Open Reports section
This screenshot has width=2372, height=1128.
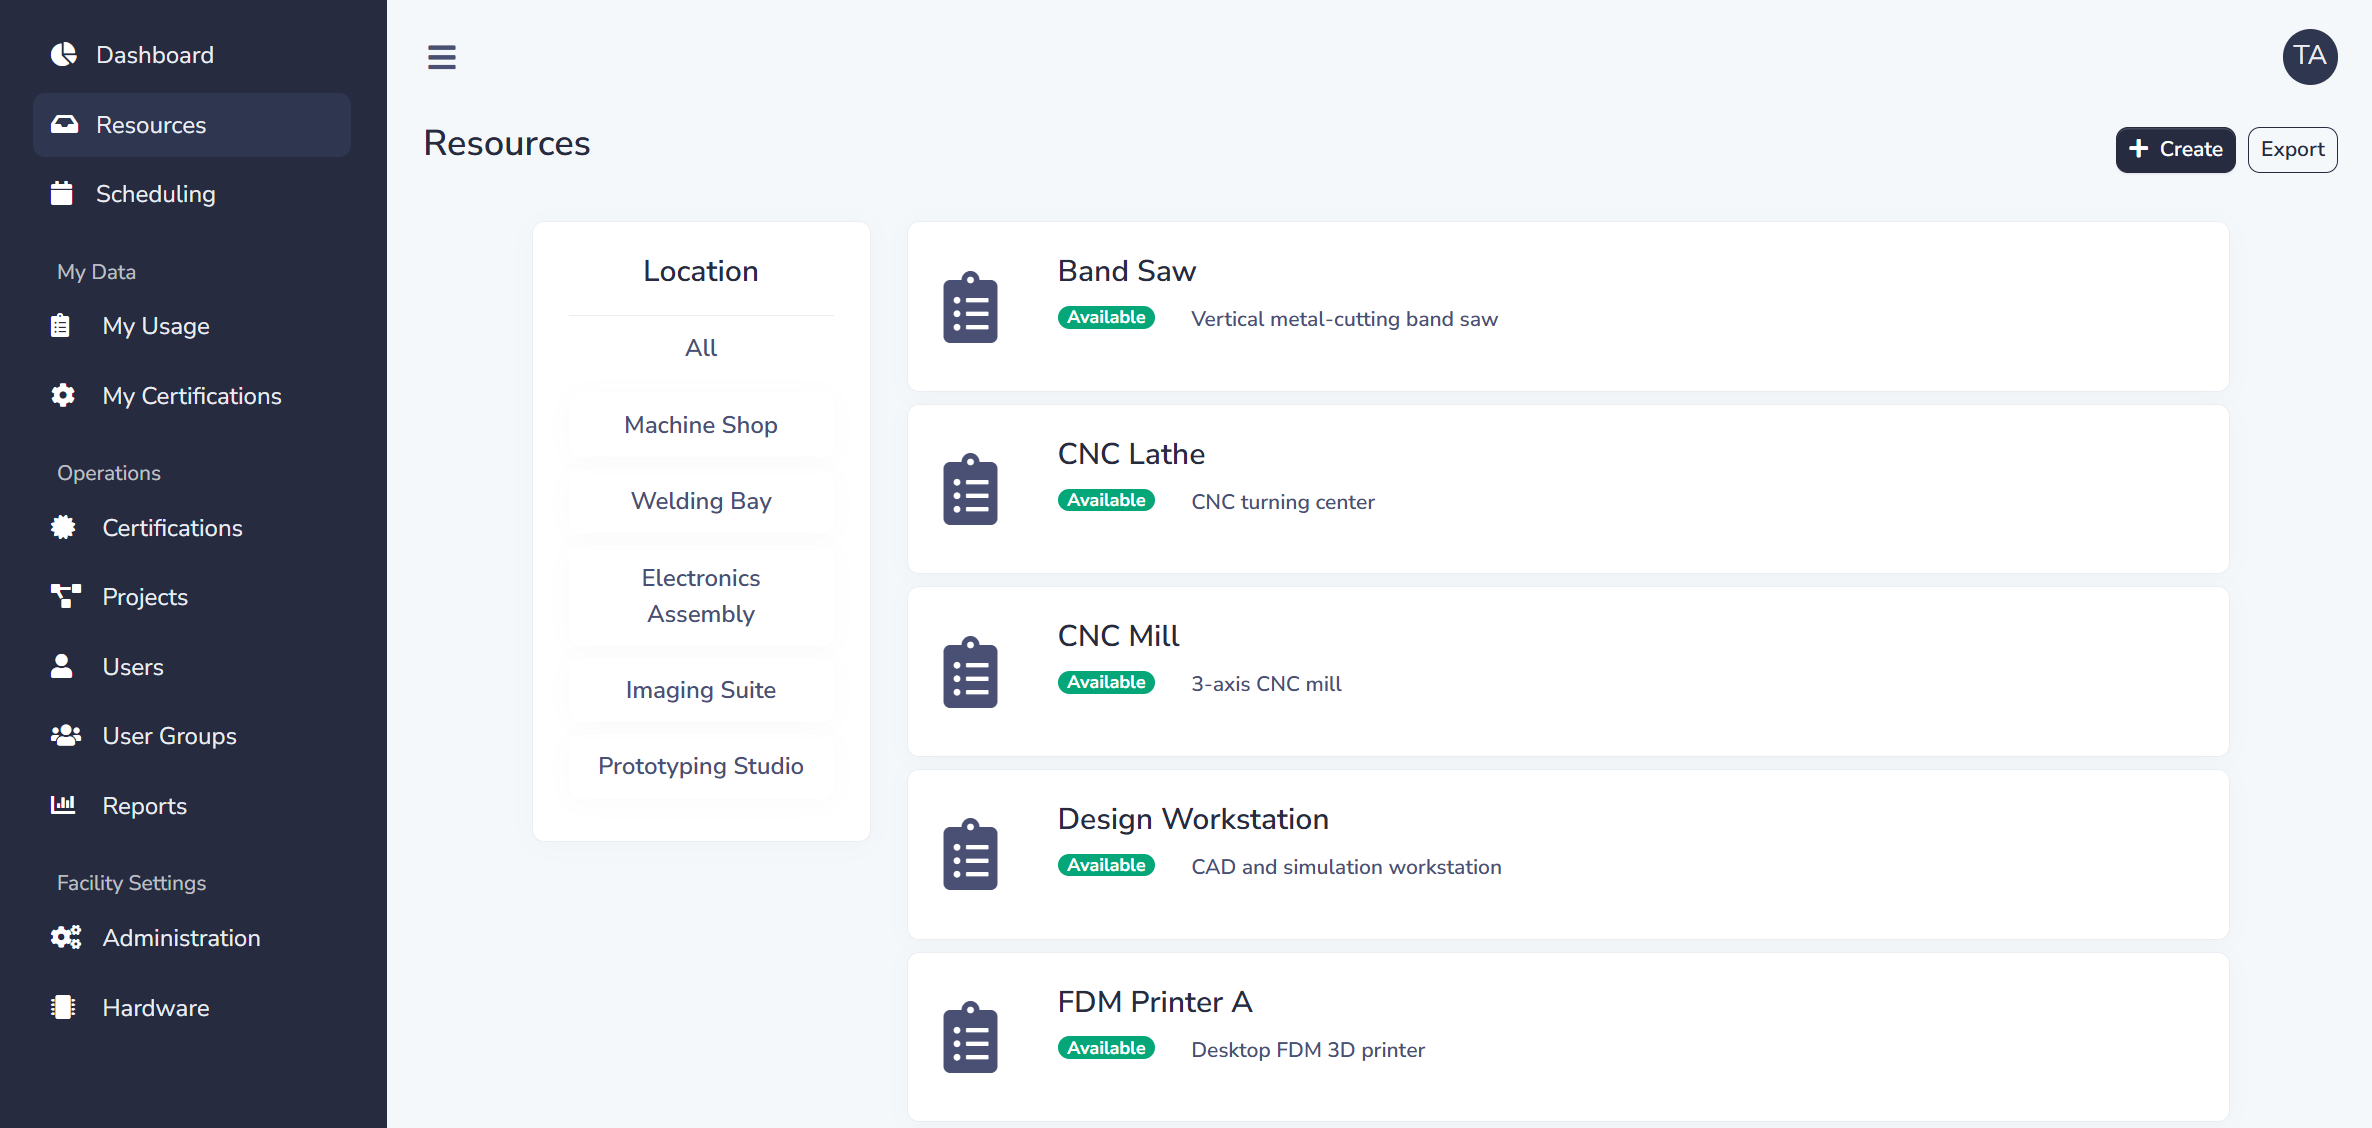pyautogui.click(x=192, y=806)
